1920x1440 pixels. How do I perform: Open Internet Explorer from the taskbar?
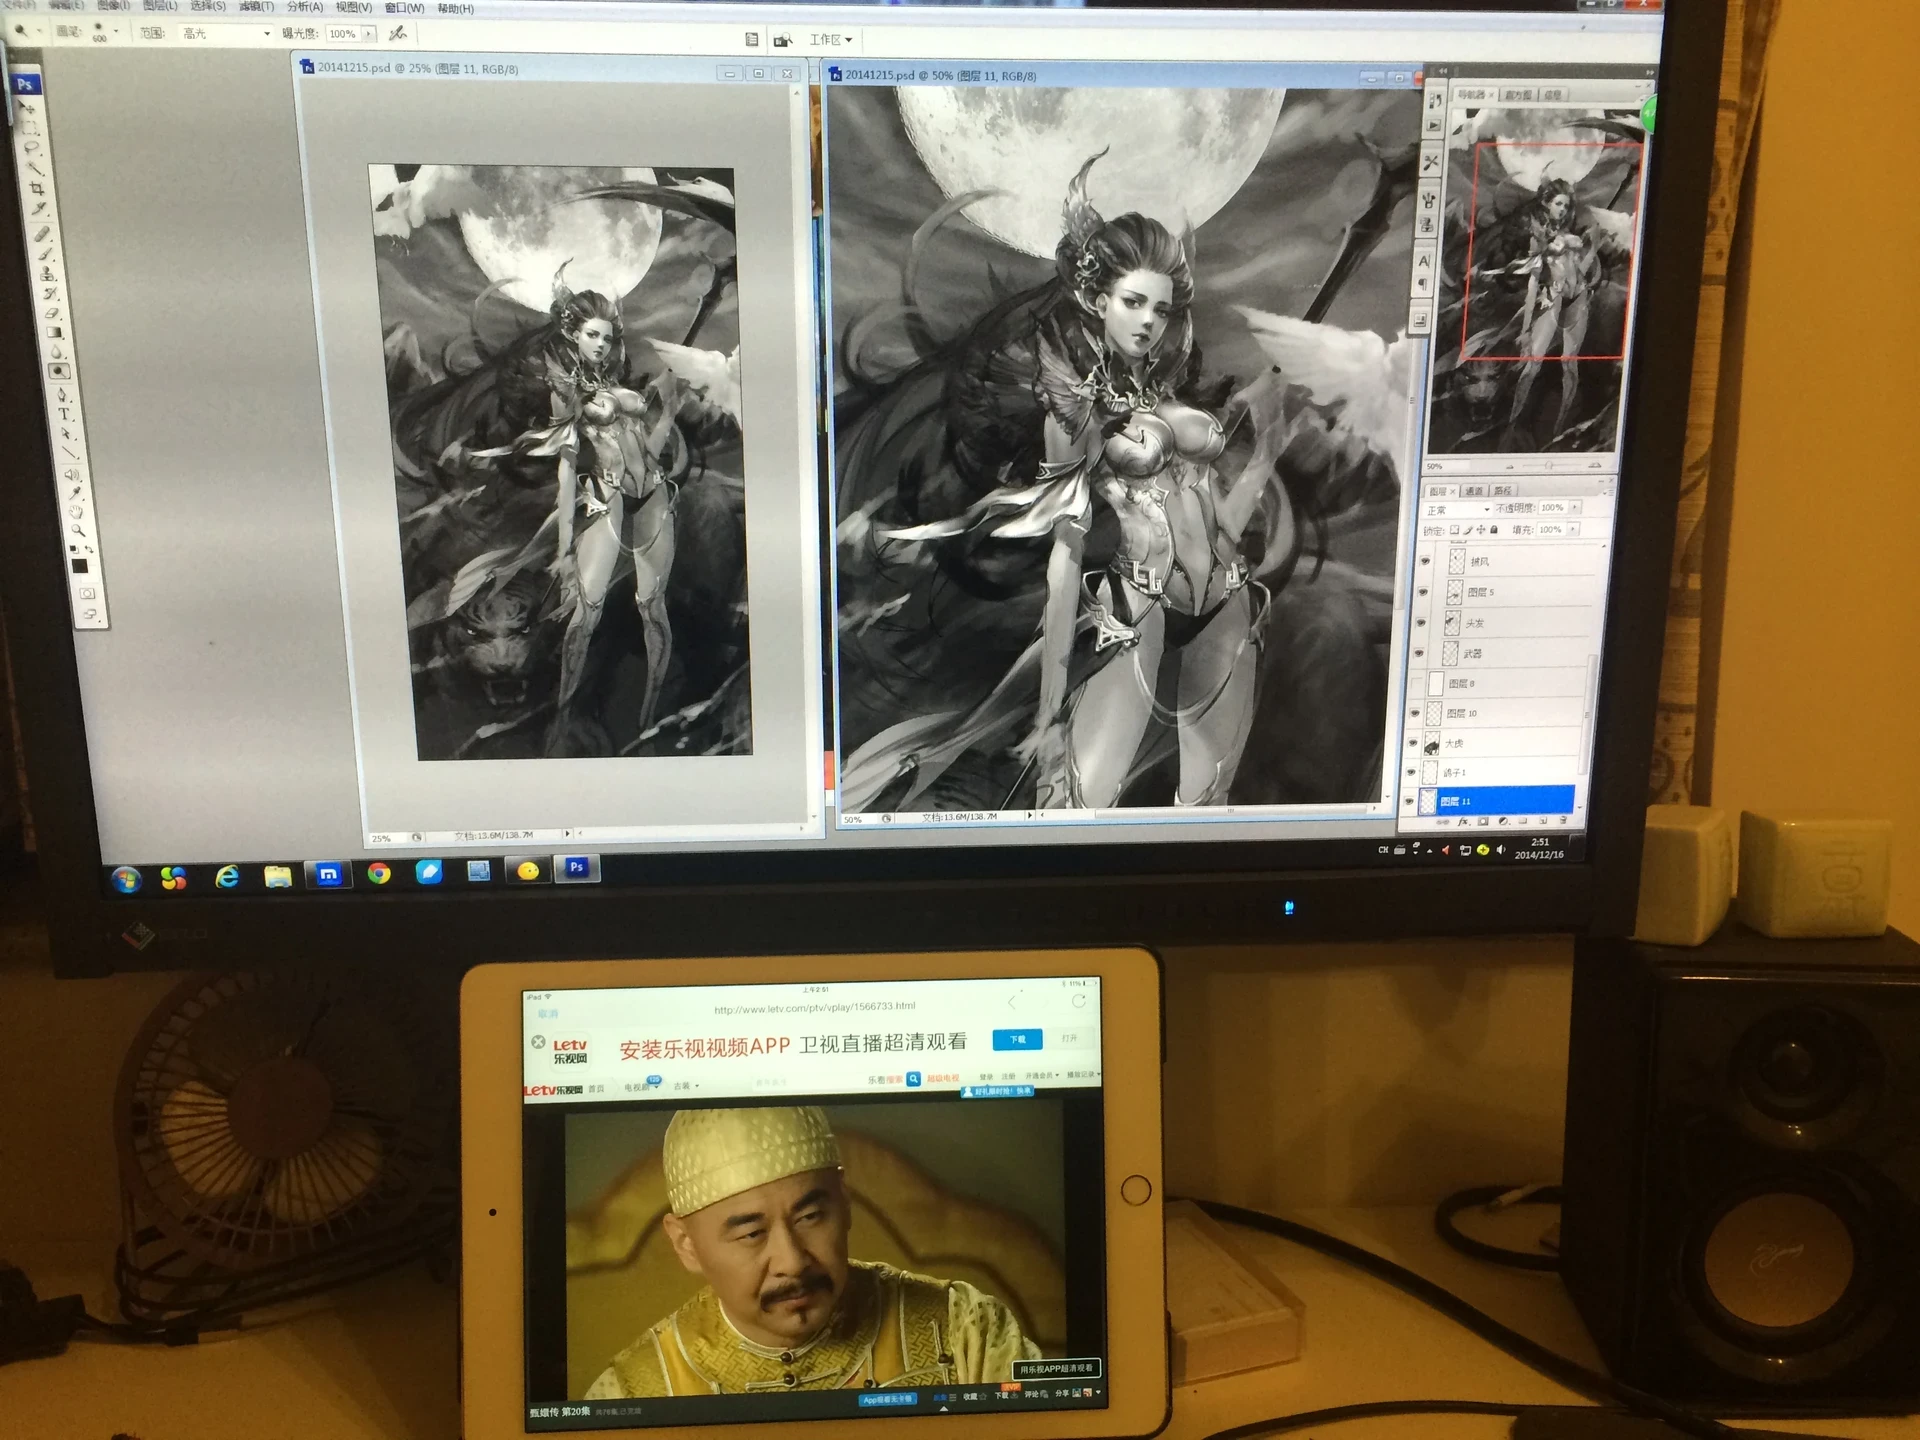[x=228, y=876]
